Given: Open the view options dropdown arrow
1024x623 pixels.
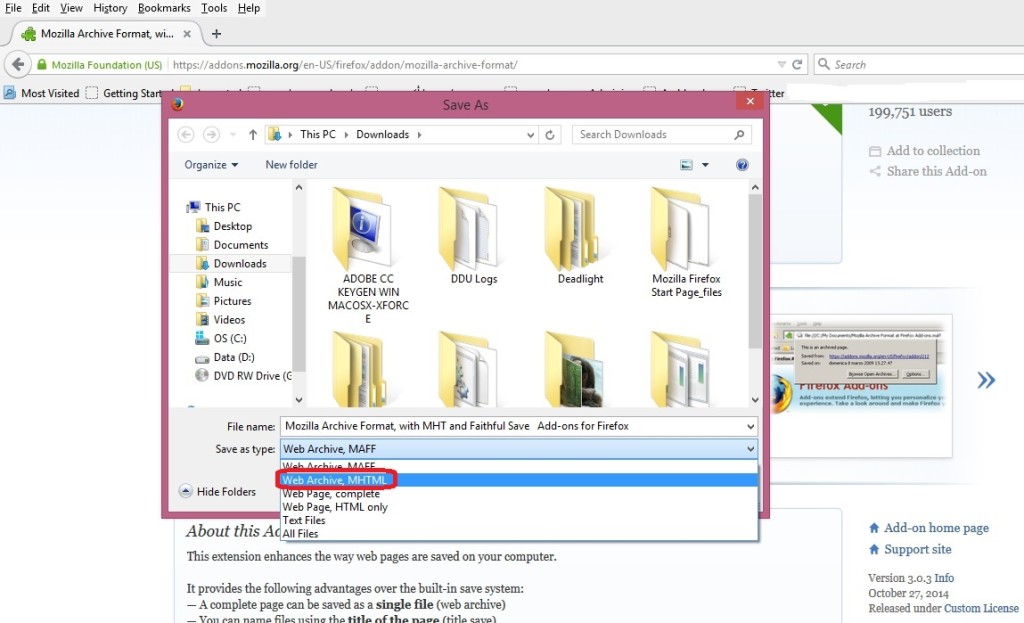Looking at the screenshot, I should click(x=705, y=165).
